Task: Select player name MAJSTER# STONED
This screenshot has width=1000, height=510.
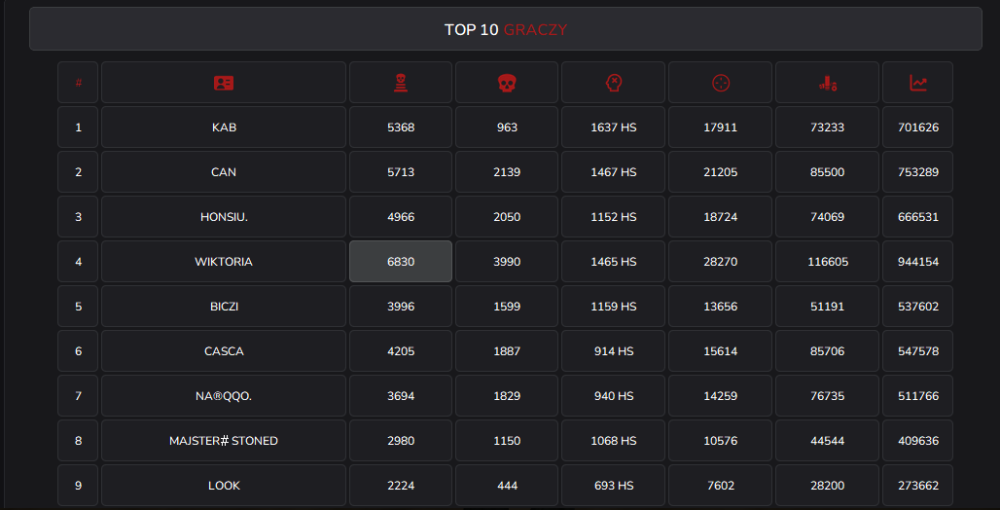Action: 224,441
